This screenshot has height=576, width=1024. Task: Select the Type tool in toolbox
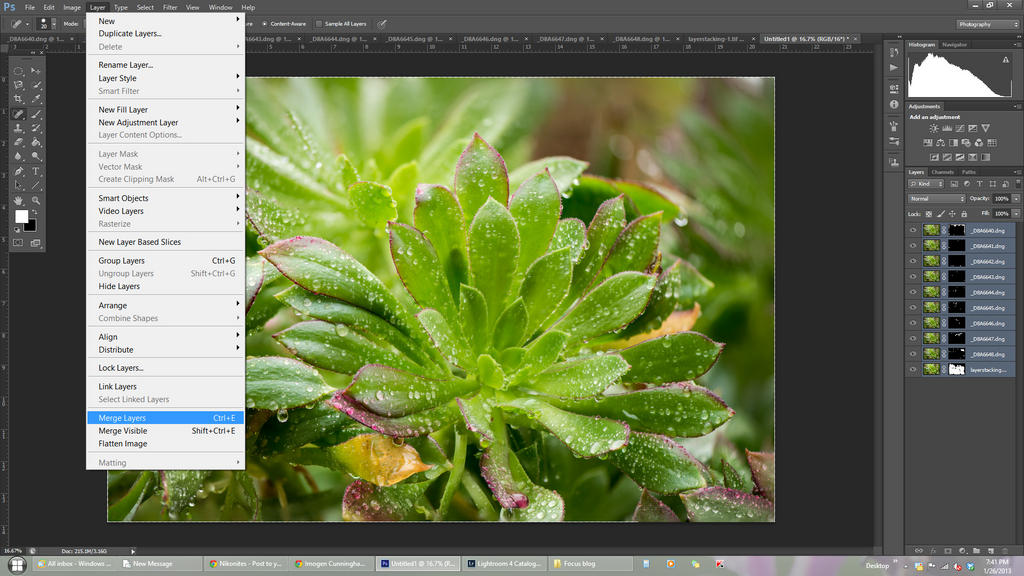[36, 171]
